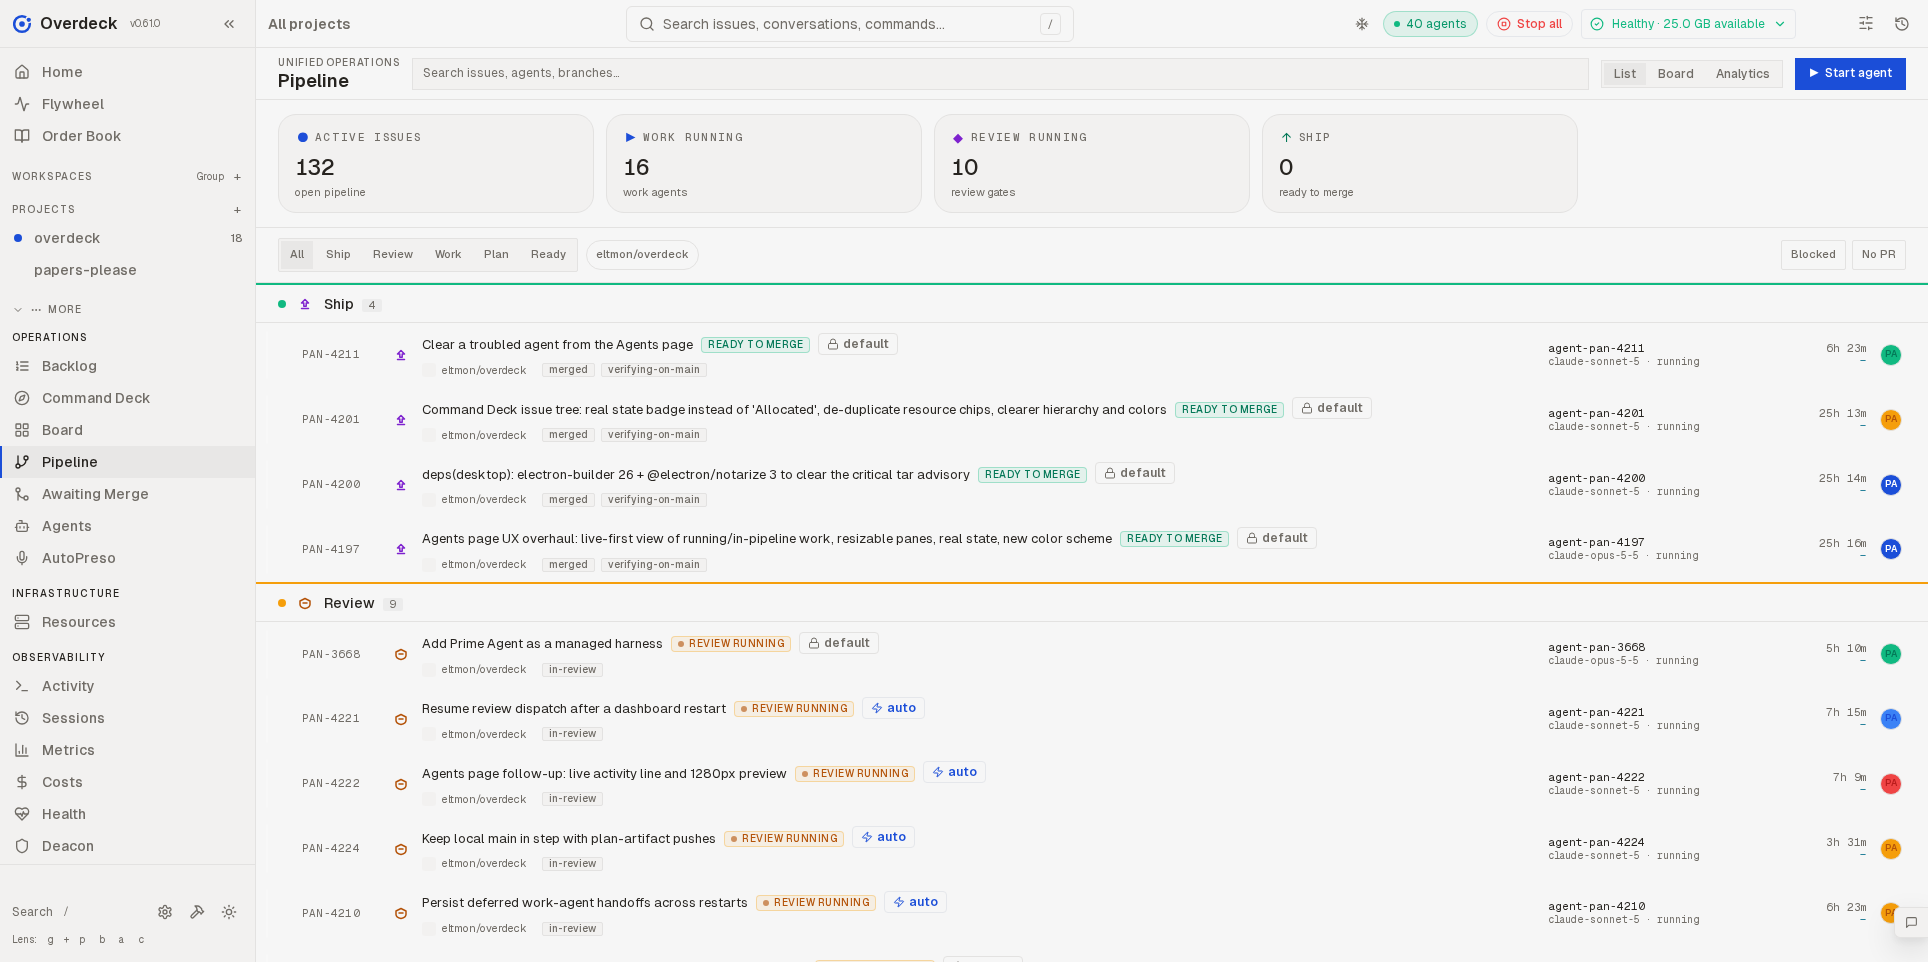Open settings gear in sidebar footer
Viewport: 1928px width, 962px height.
point(165,912)
